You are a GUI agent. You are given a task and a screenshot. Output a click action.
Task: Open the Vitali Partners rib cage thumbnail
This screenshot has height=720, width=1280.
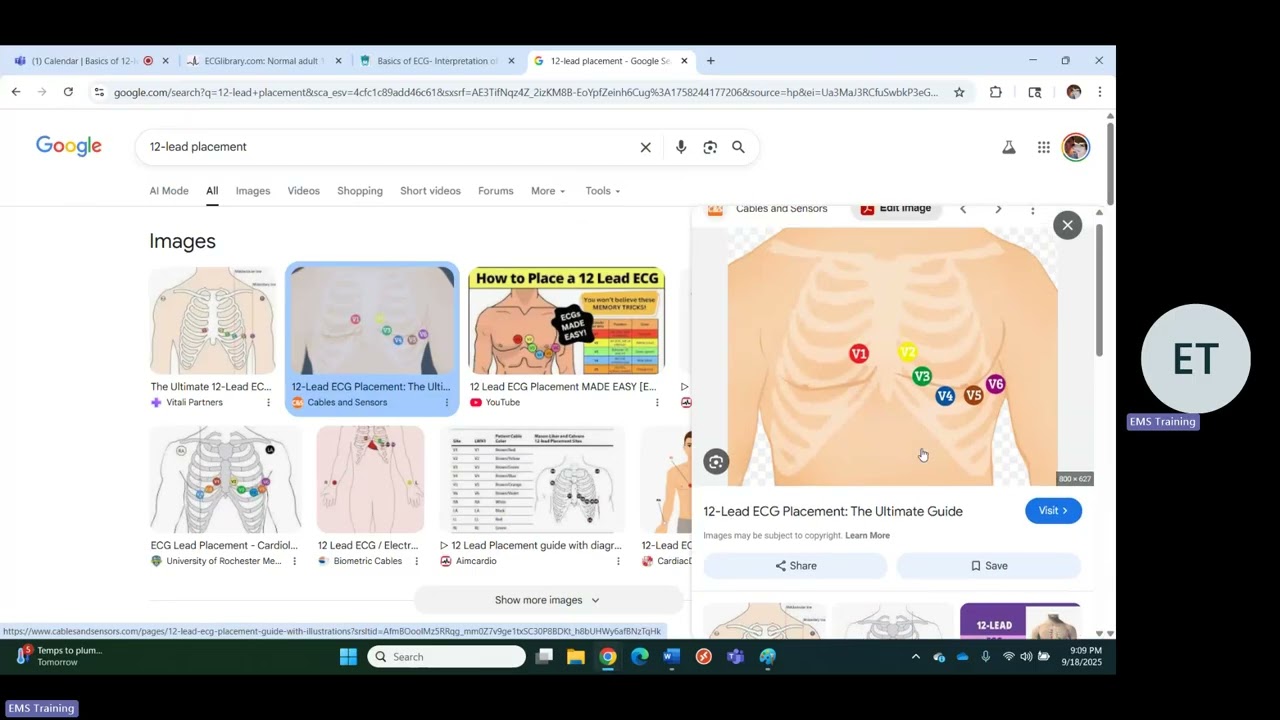212,321
